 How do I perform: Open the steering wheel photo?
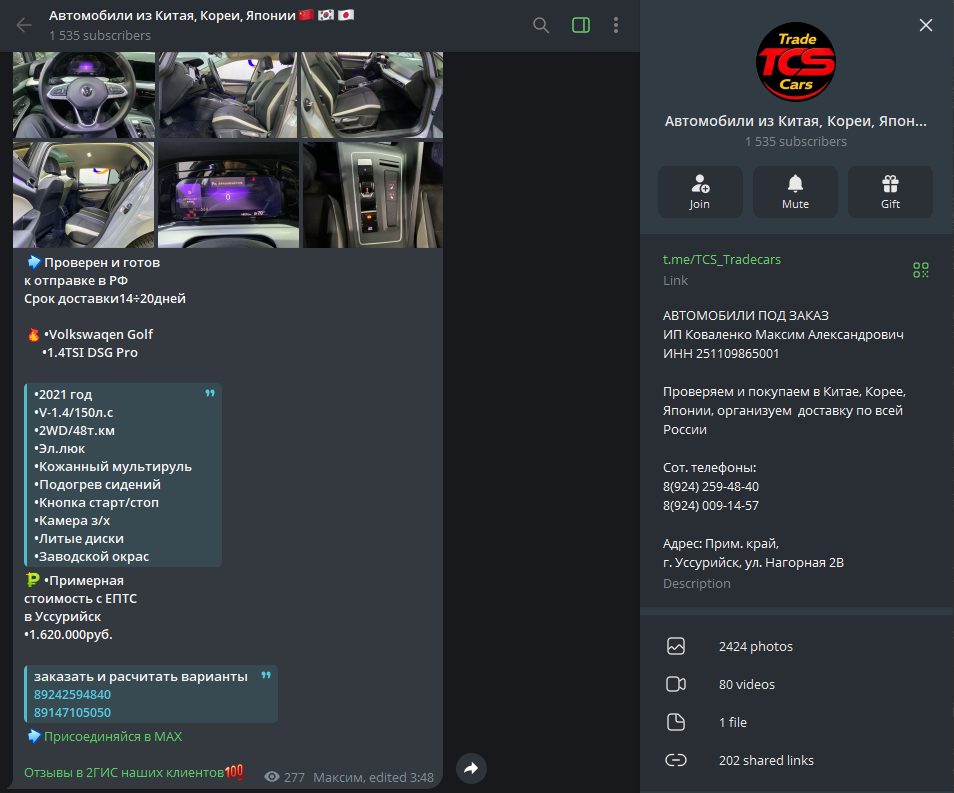pos(84,95)
